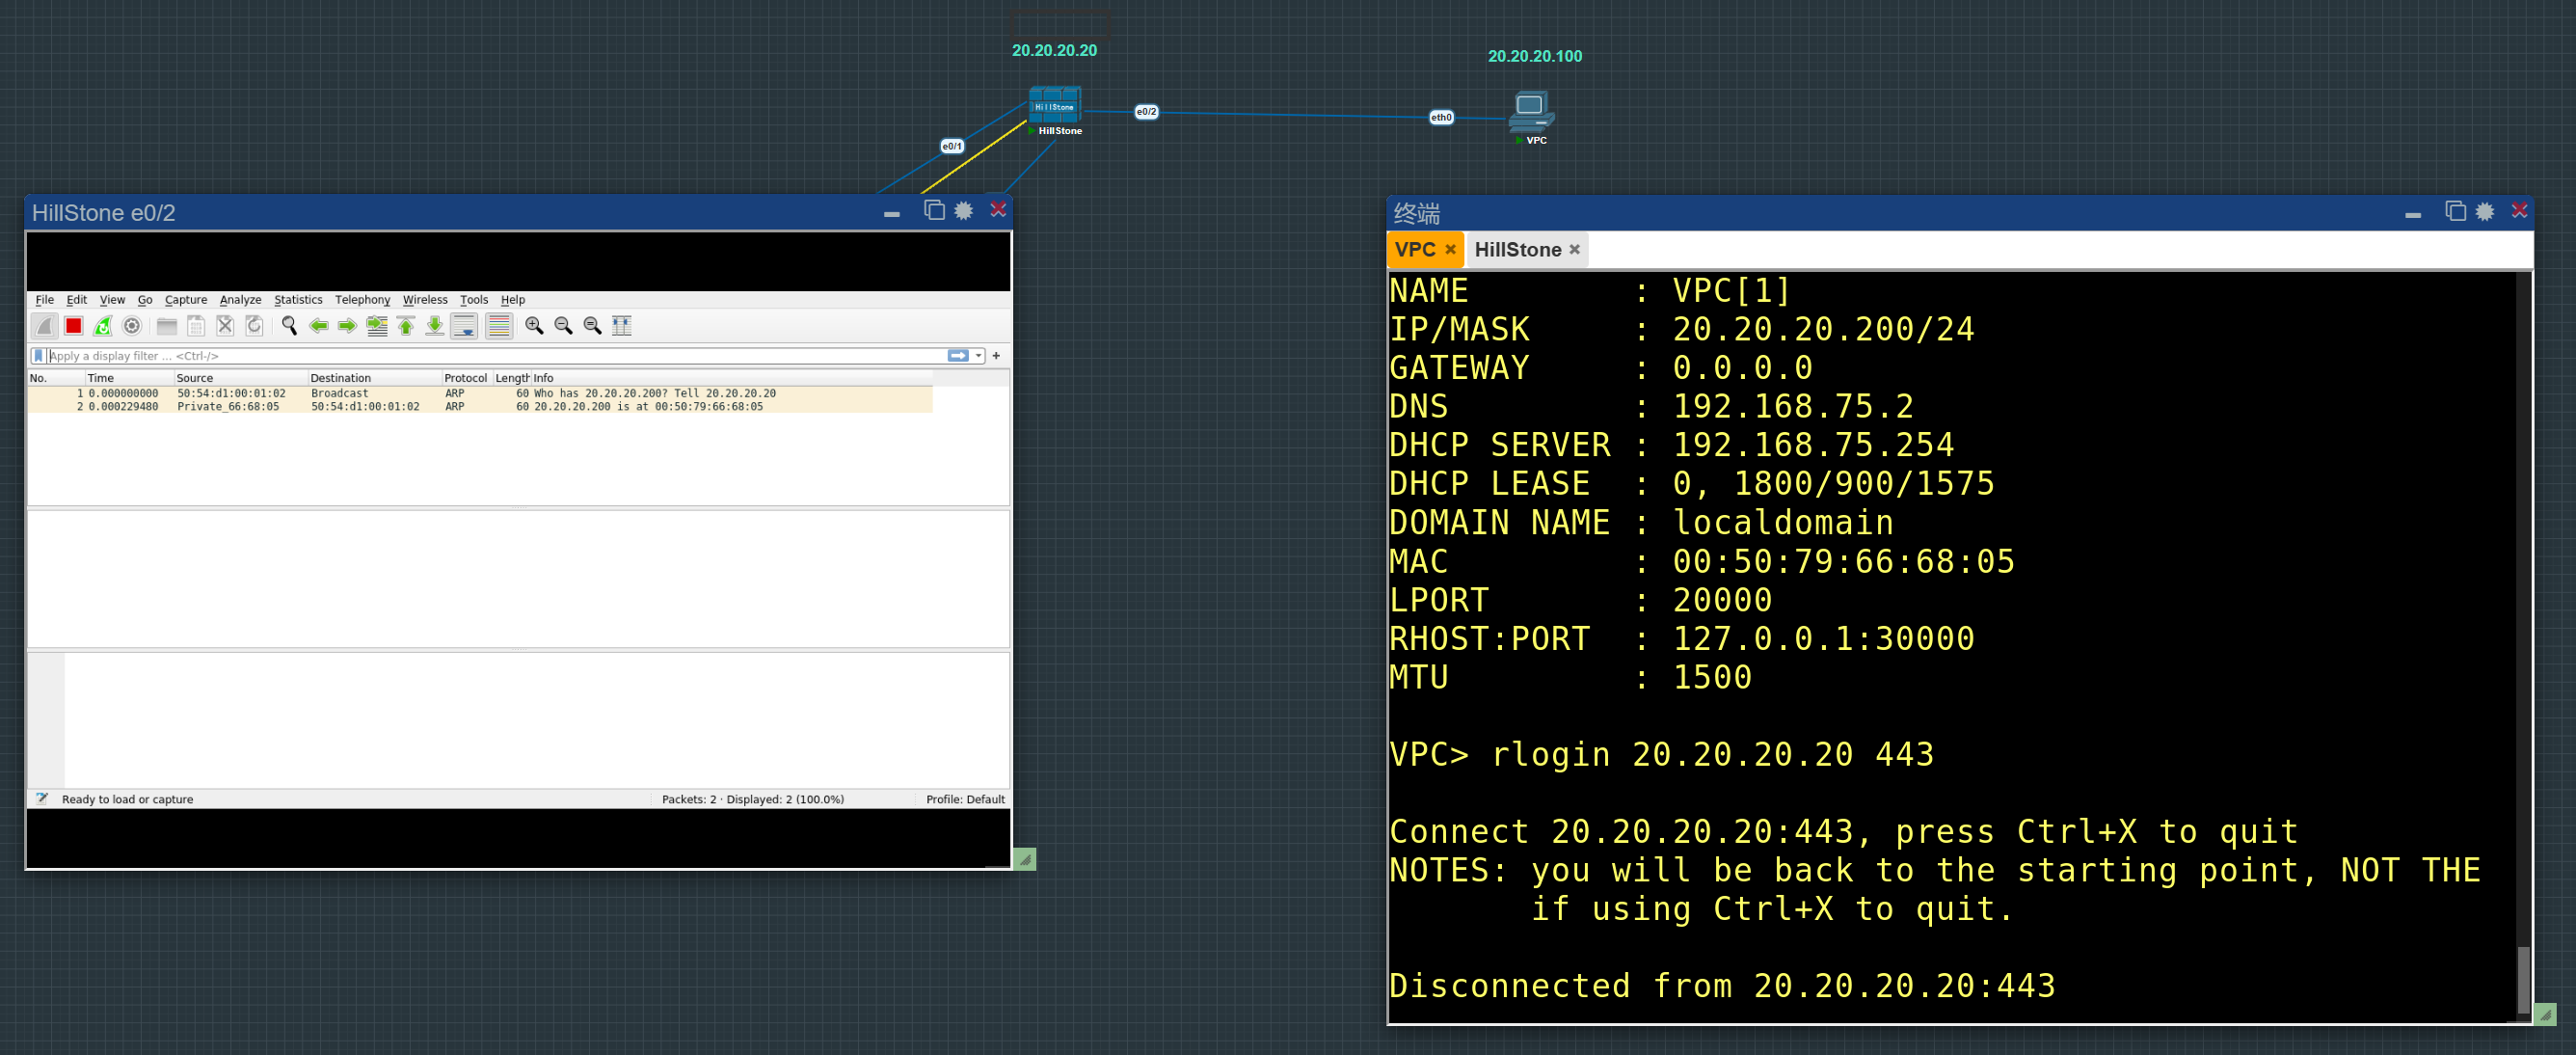Toggle packet list colorization
Screen dimensions: 2576x1055
click(x=498, y=326)
